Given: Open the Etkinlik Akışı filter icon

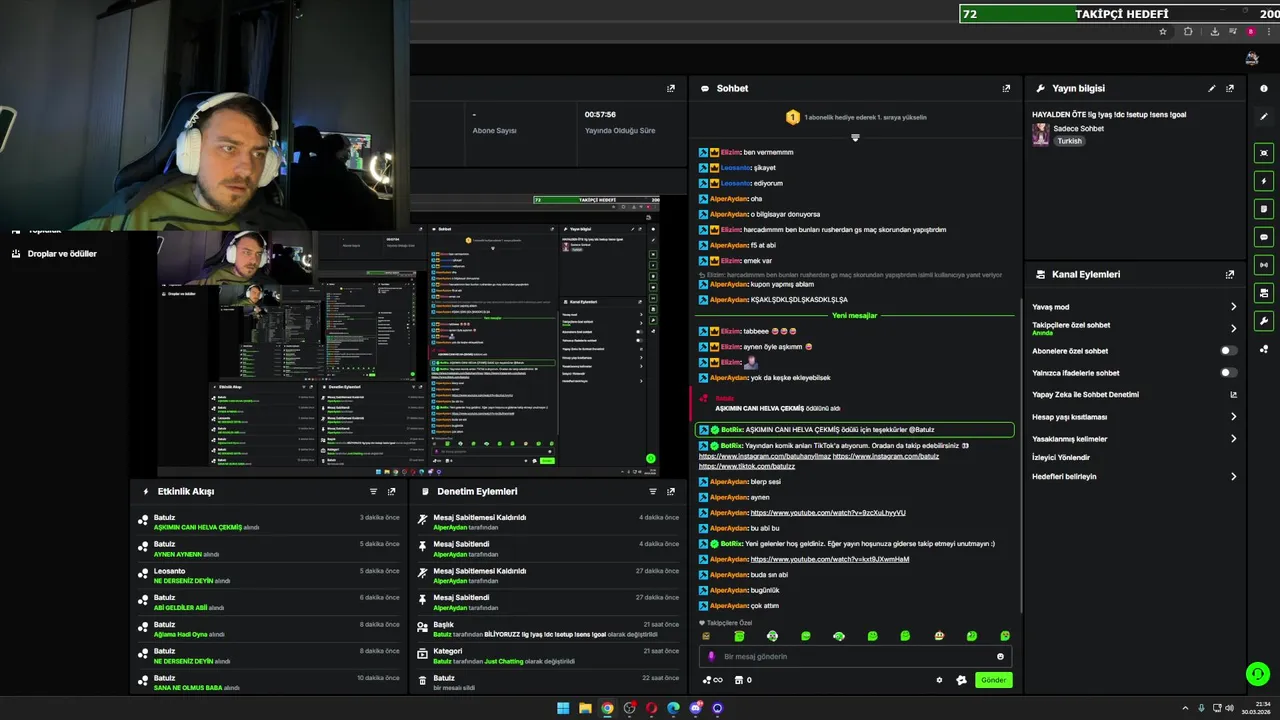Looking at the screenshot, I should pos(374,491).
